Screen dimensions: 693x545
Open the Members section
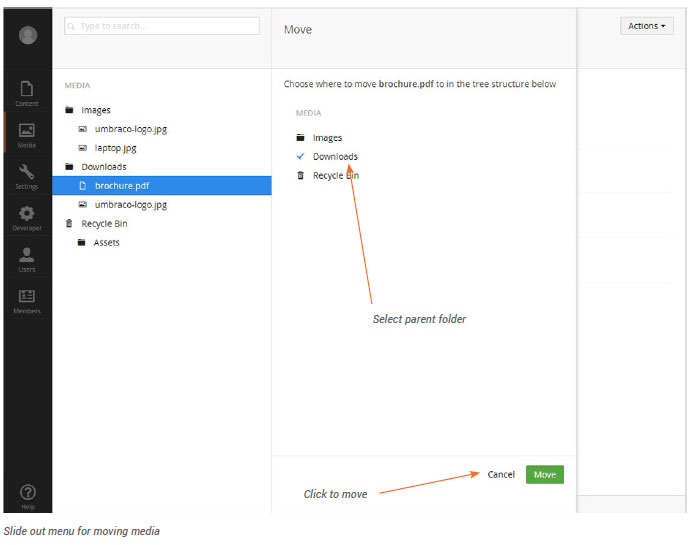27,301
